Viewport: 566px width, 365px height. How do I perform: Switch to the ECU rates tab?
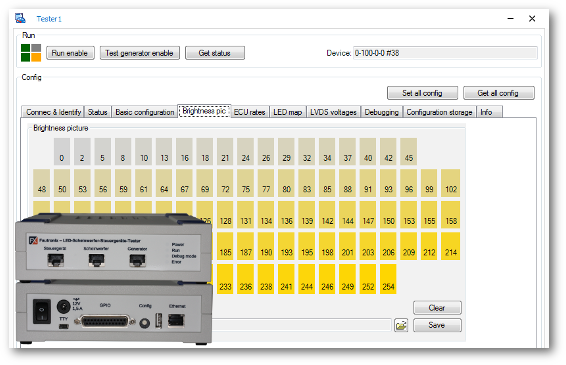coord(249,112)
